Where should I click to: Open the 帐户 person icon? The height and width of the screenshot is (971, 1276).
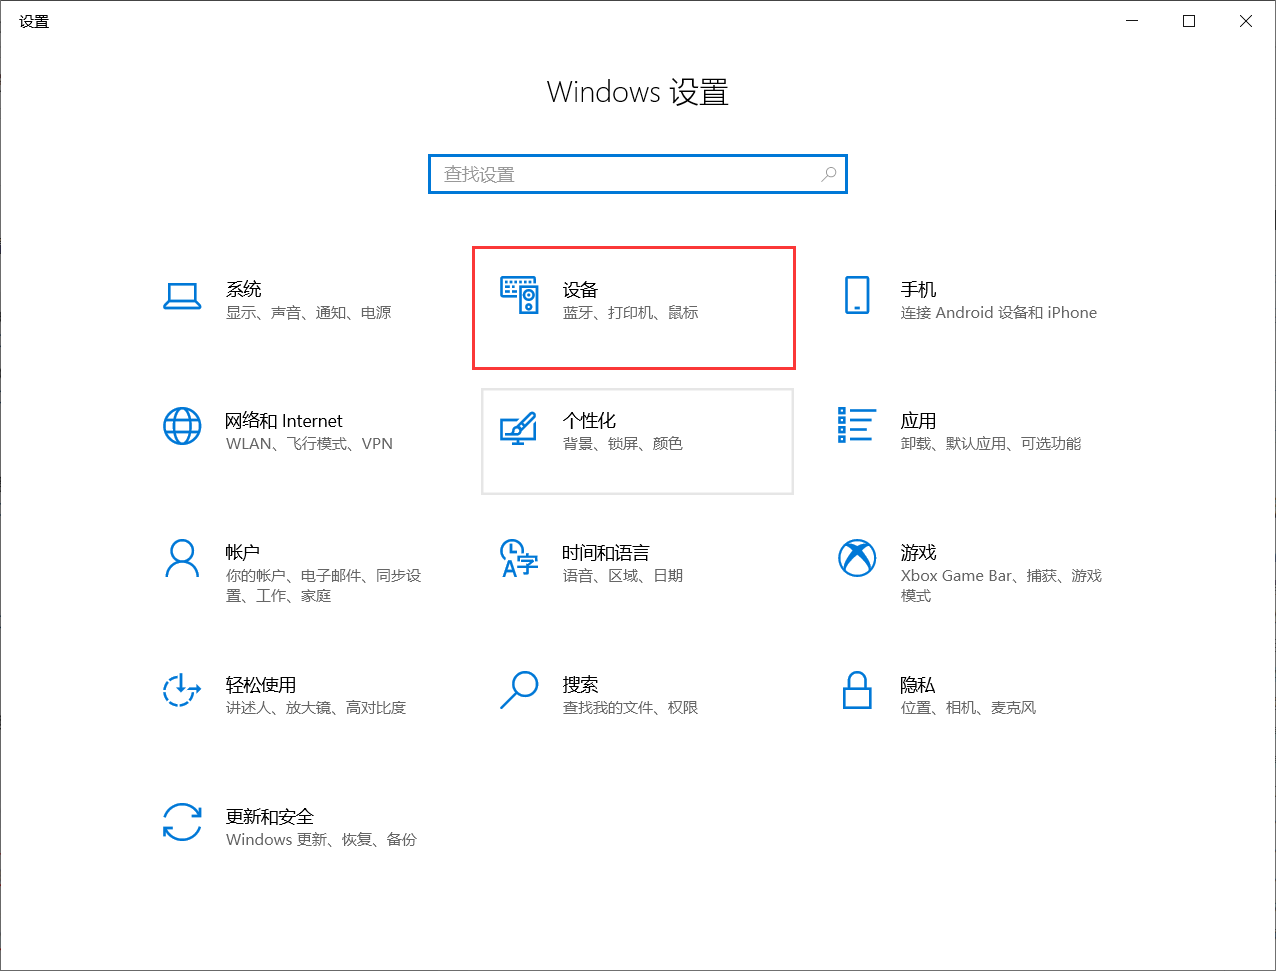click(x=182, y=558)
